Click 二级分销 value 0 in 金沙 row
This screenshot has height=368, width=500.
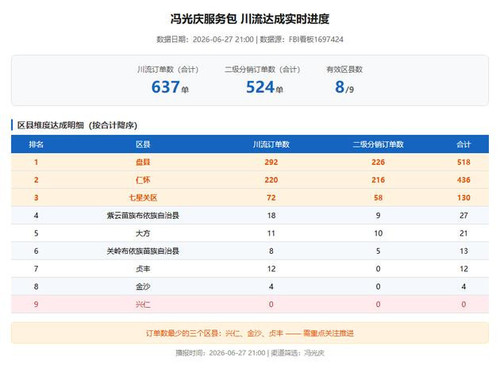tap(378, 286)
